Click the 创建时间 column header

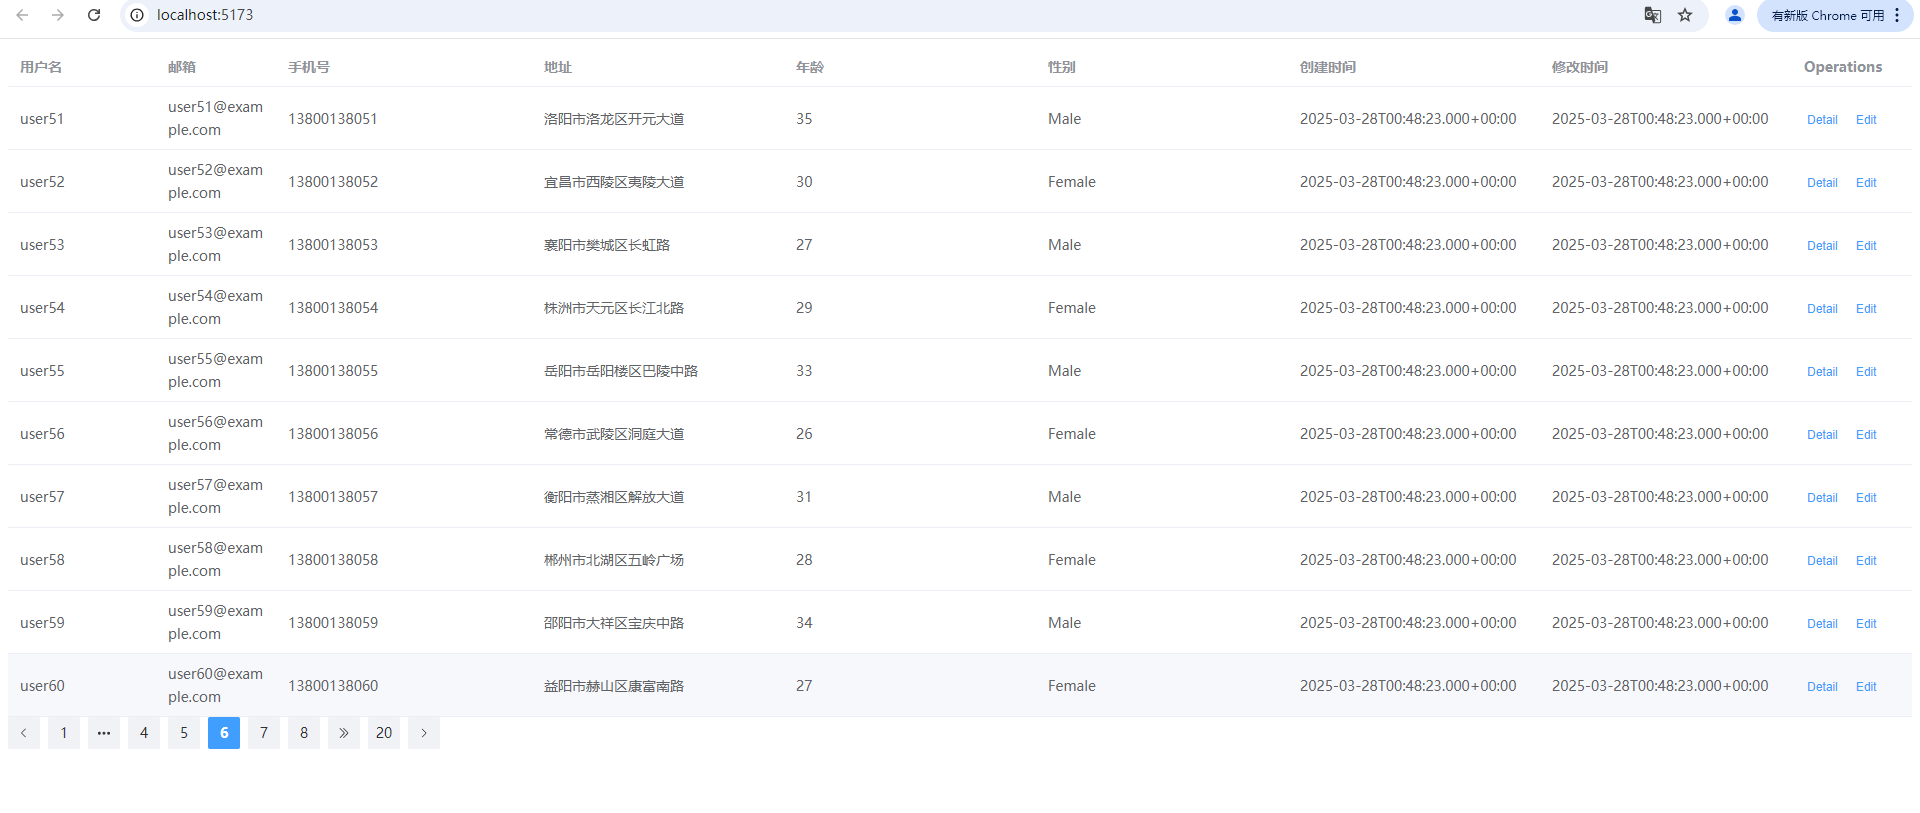tap(1328, 67)
